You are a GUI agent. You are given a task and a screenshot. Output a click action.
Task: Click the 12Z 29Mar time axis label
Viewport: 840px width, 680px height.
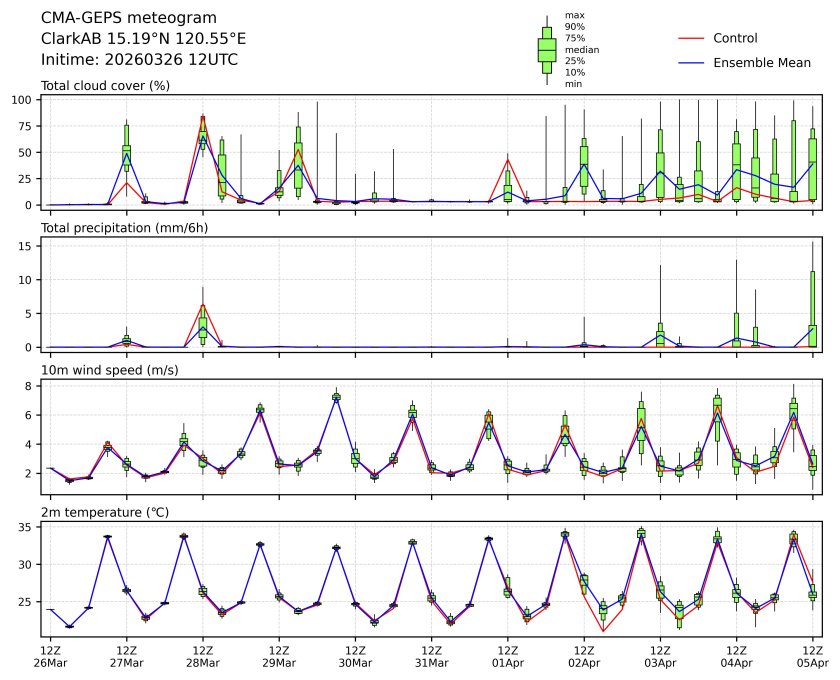pyautogui.click(x=279, y=656)
